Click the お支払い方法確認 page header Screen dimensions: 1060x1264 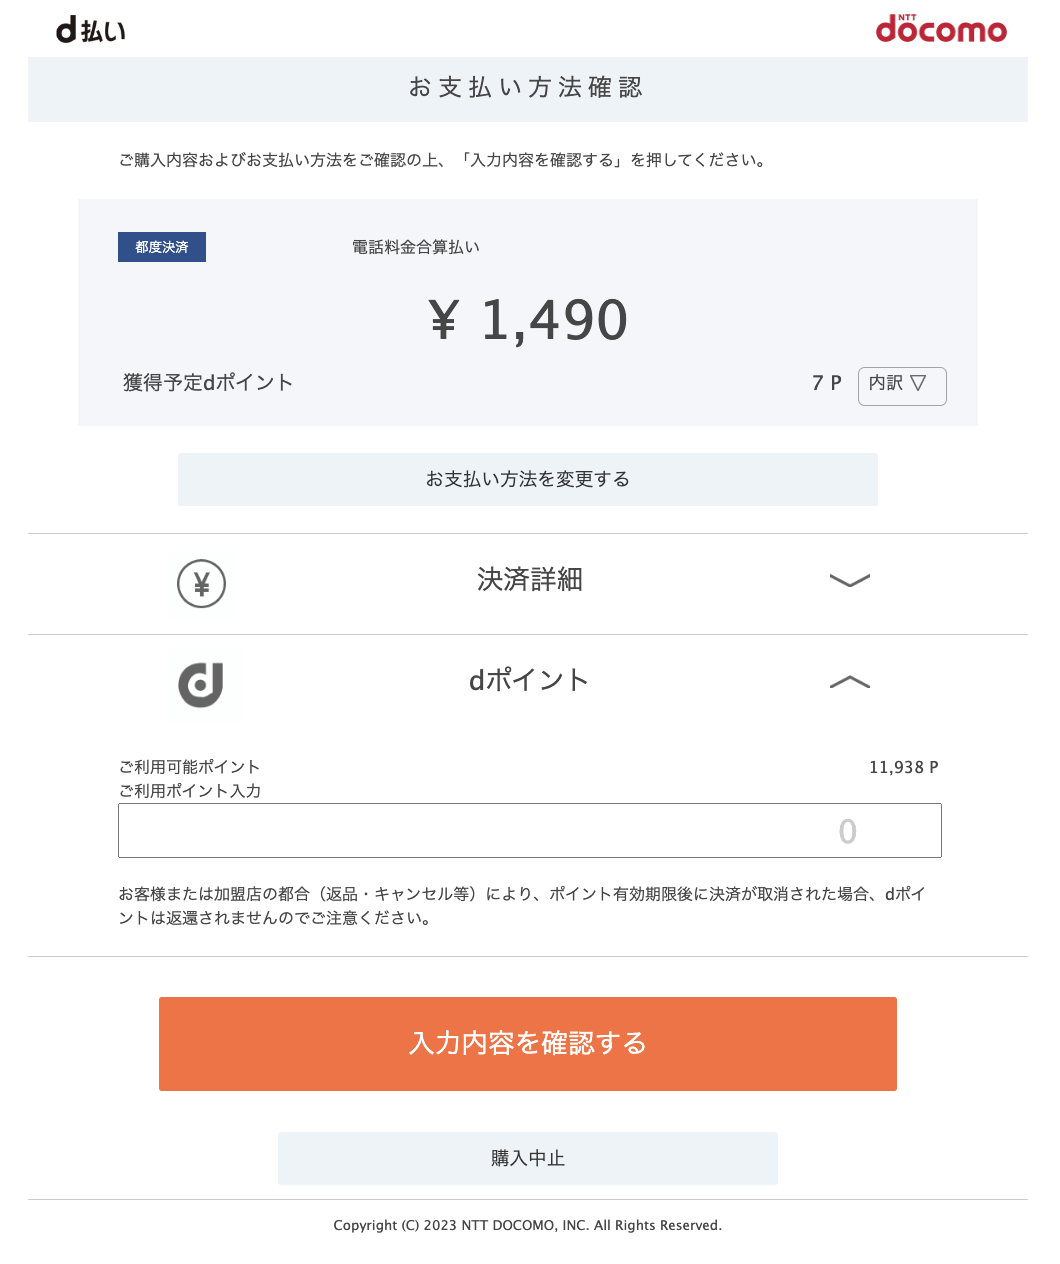tap(527, 88)
